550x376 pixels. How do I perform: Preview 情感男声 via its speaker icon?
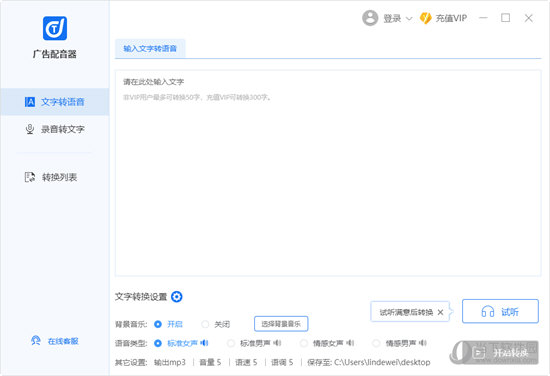[x=423, y=343]
